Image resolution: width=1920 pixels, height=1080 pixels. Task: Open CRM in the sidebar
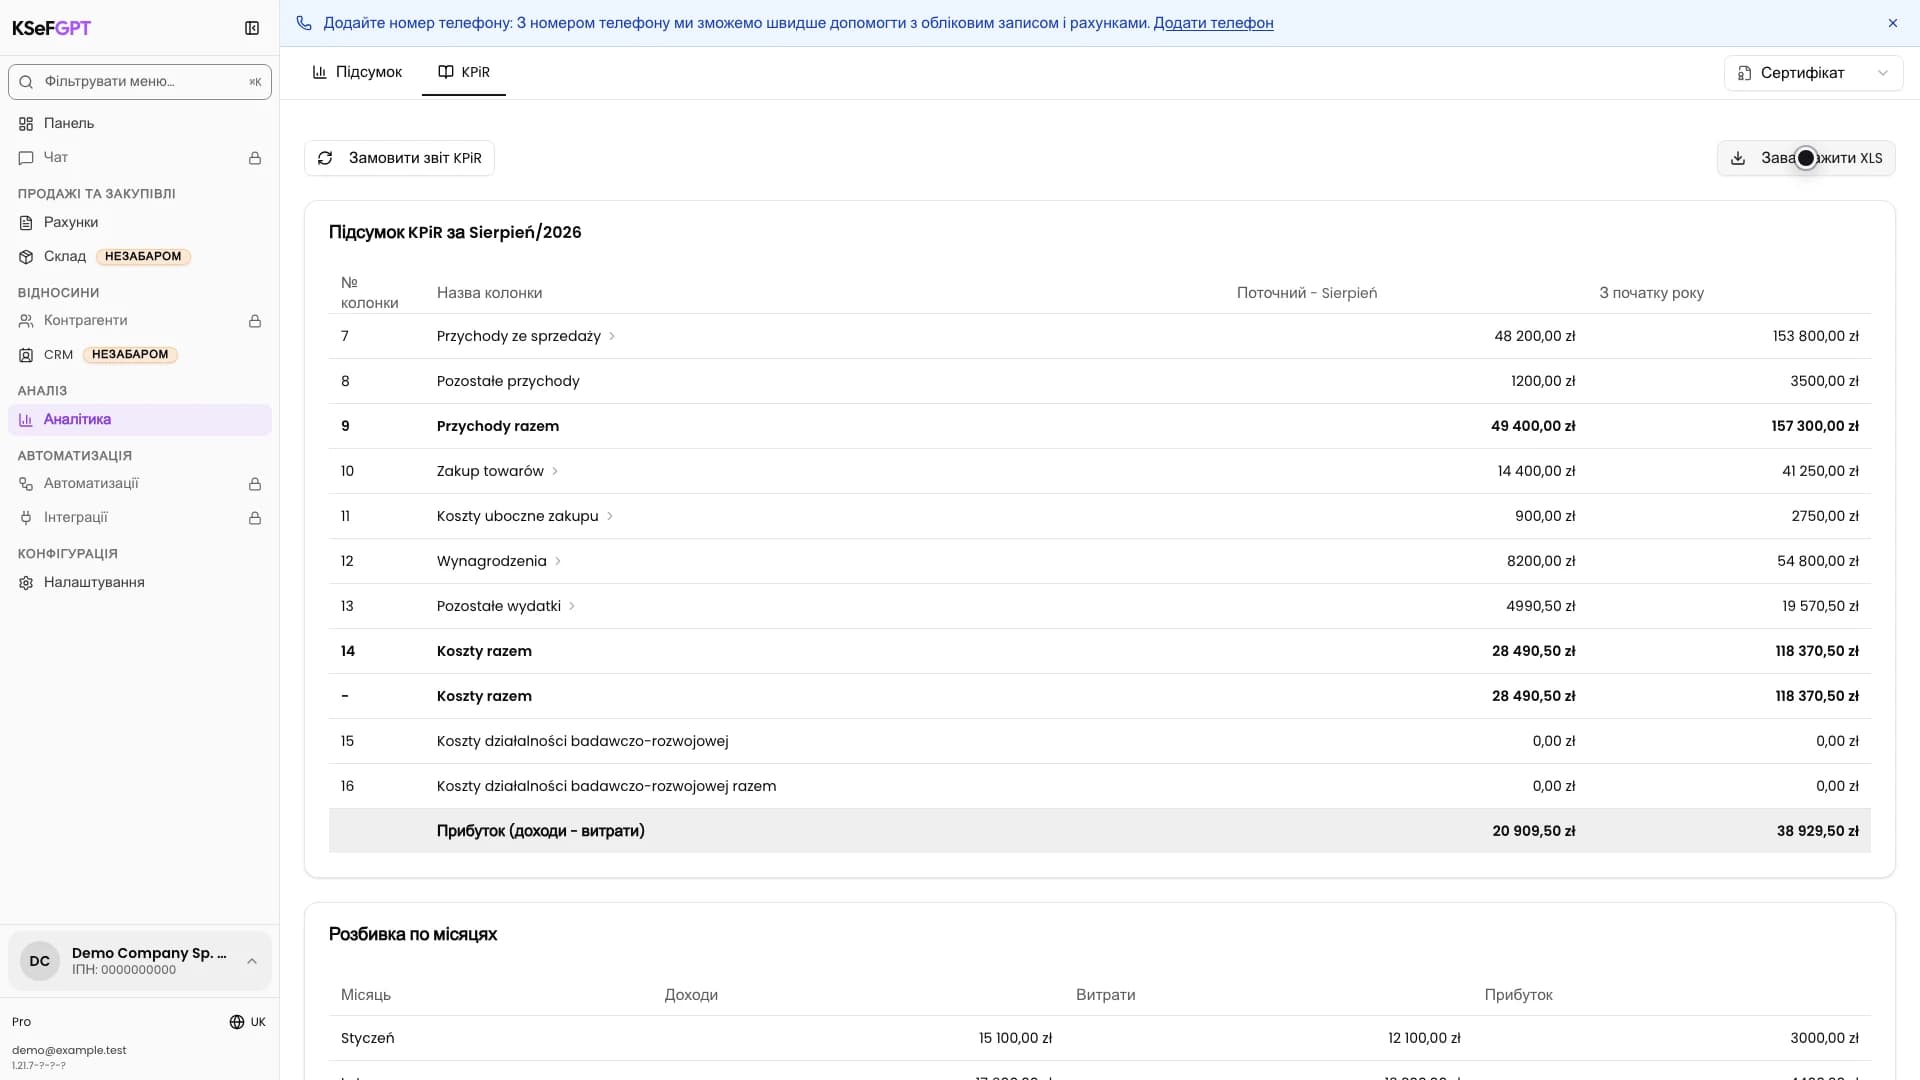tap(140, 355)
